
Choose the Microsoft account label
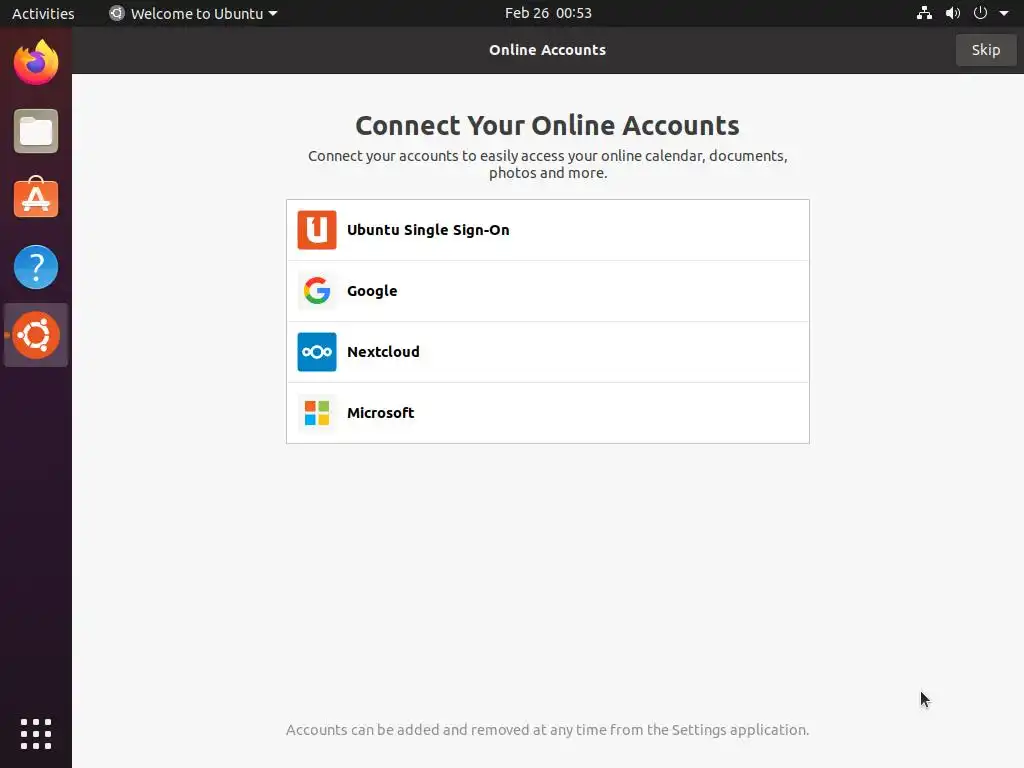tap(381, 413)
